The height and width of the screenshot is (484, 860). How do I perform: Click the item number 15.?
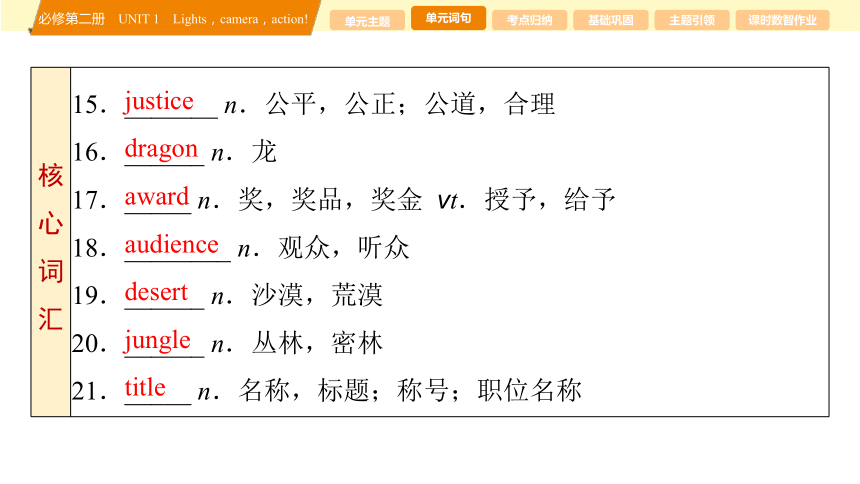coord(89,104)
